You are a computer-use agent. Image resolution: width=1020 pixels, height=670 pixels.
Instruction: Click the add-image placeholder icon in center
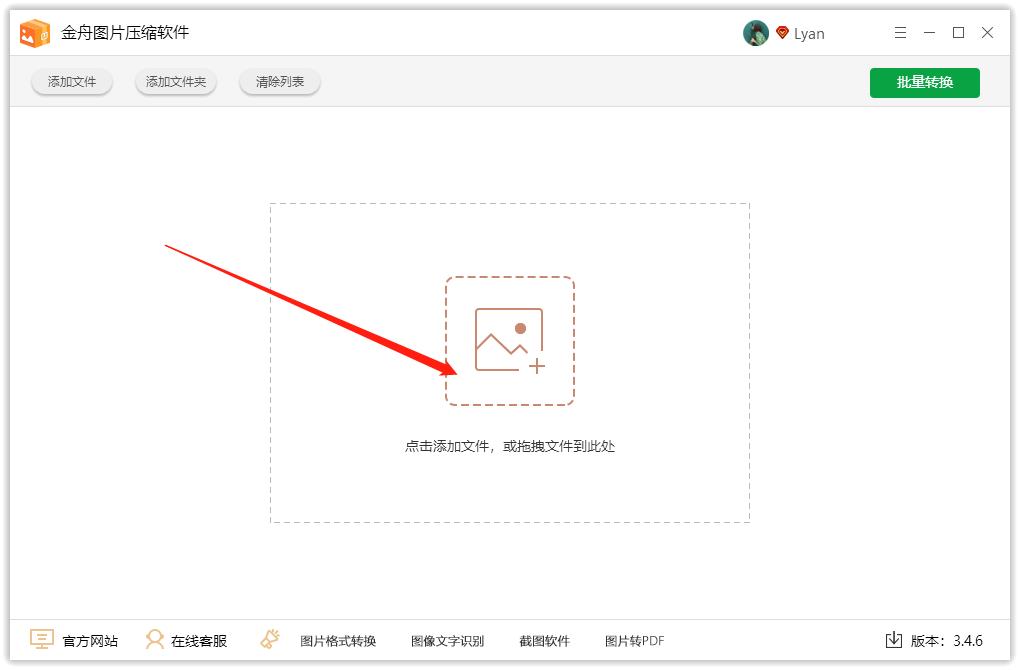tap(510, 340)
